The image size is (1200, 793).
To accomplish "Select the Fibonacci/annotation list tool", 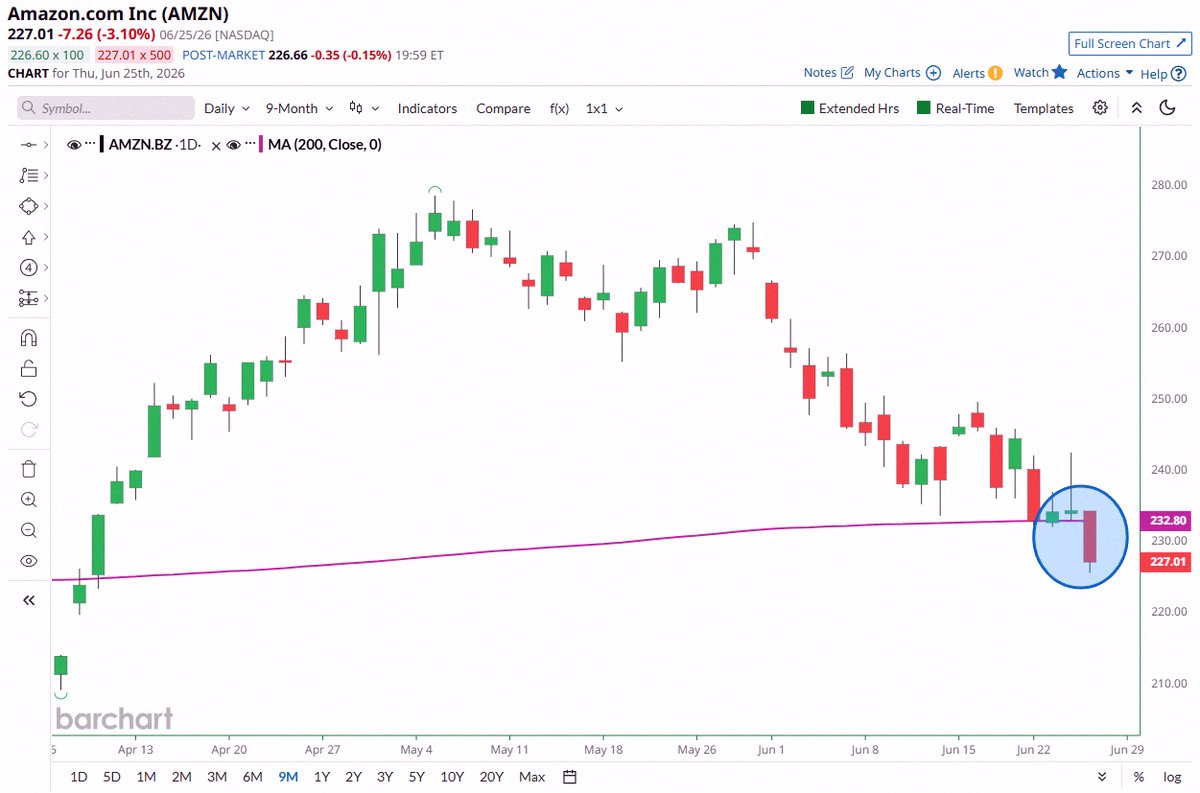I will [28, 175].
